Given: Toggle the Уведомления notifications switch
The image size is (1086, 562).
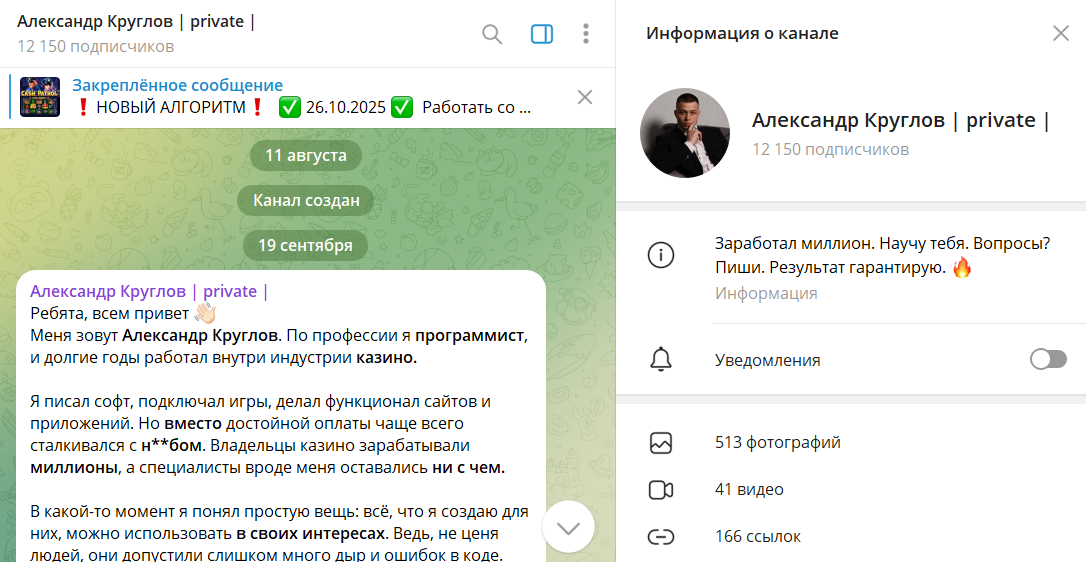Looking at the screenshot, I should tap(1047, 360).
